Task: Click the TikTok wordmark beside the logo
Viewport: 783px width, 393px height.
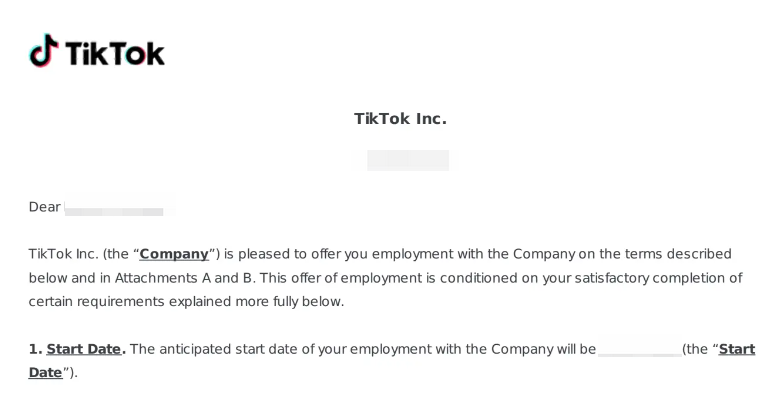Action: click(115, 53)
